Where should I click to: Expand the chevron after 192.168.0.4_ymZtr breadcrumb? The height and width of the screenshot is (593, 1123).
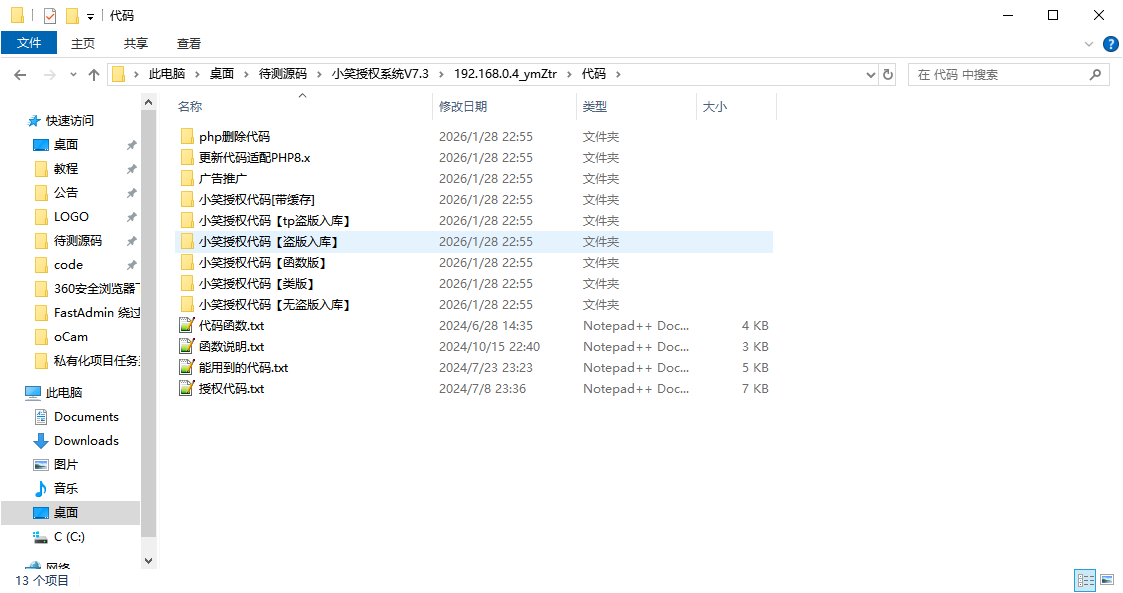[x=569, y=74]
